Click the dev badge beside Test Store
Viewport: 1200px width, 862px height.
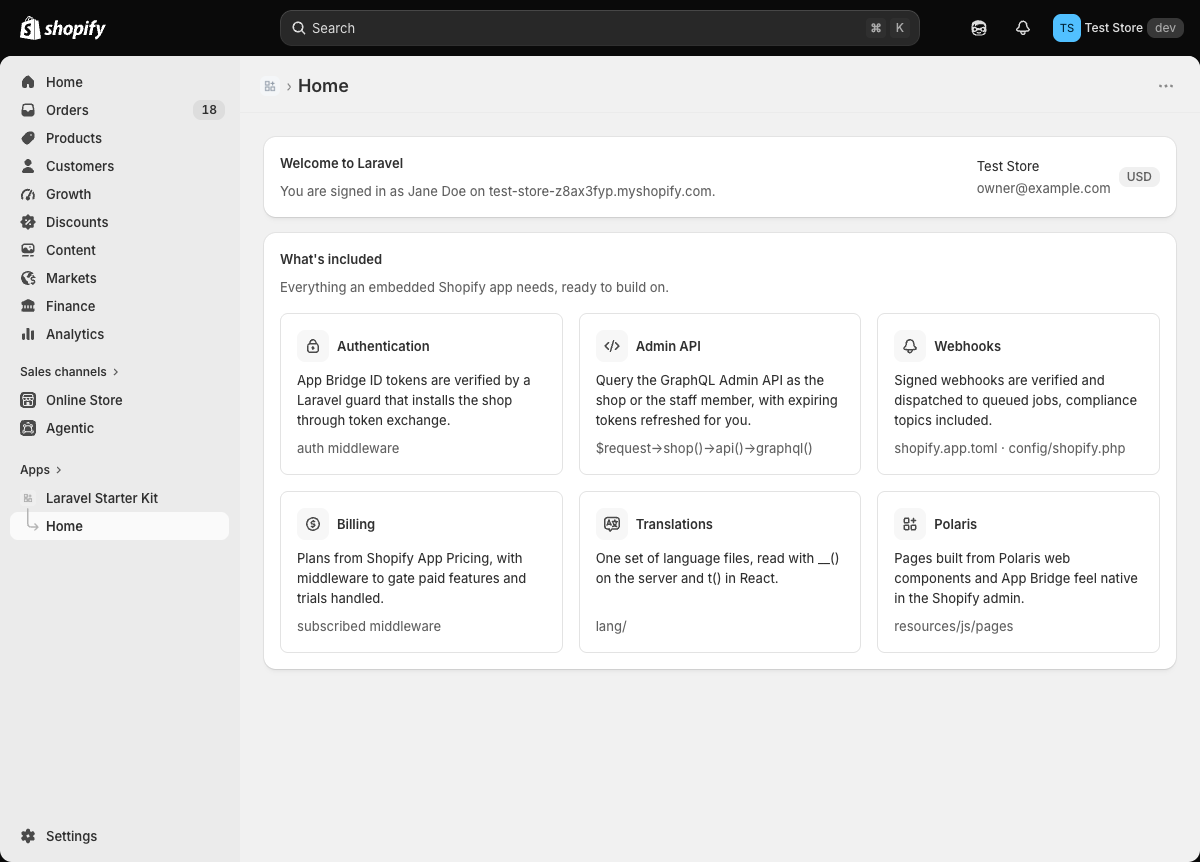click(1165, 28)
